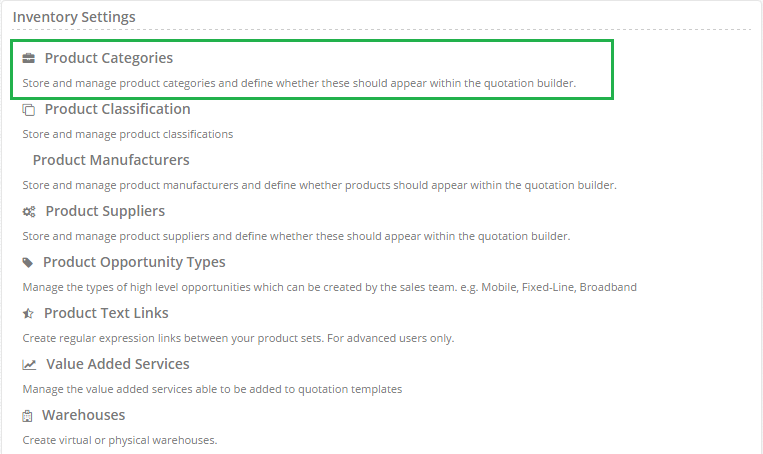Screen dimensions: 763x454
Task: Select Product Opportunity Types
Action: tap(134, 262)
